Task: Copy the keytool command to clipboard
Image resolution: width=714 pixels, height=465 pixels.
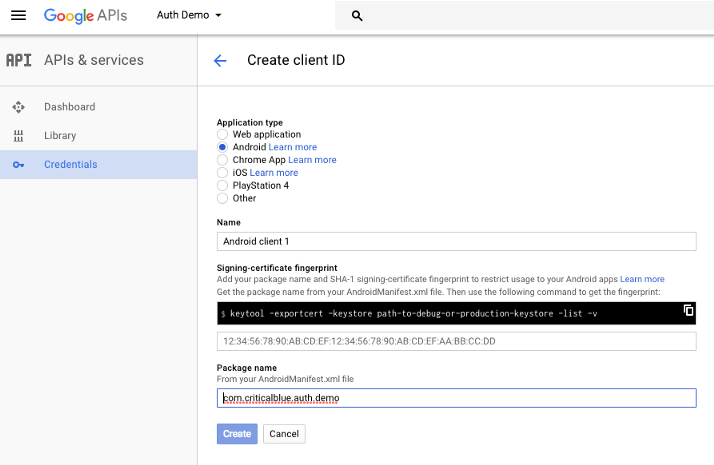Action: click(688, 310)
